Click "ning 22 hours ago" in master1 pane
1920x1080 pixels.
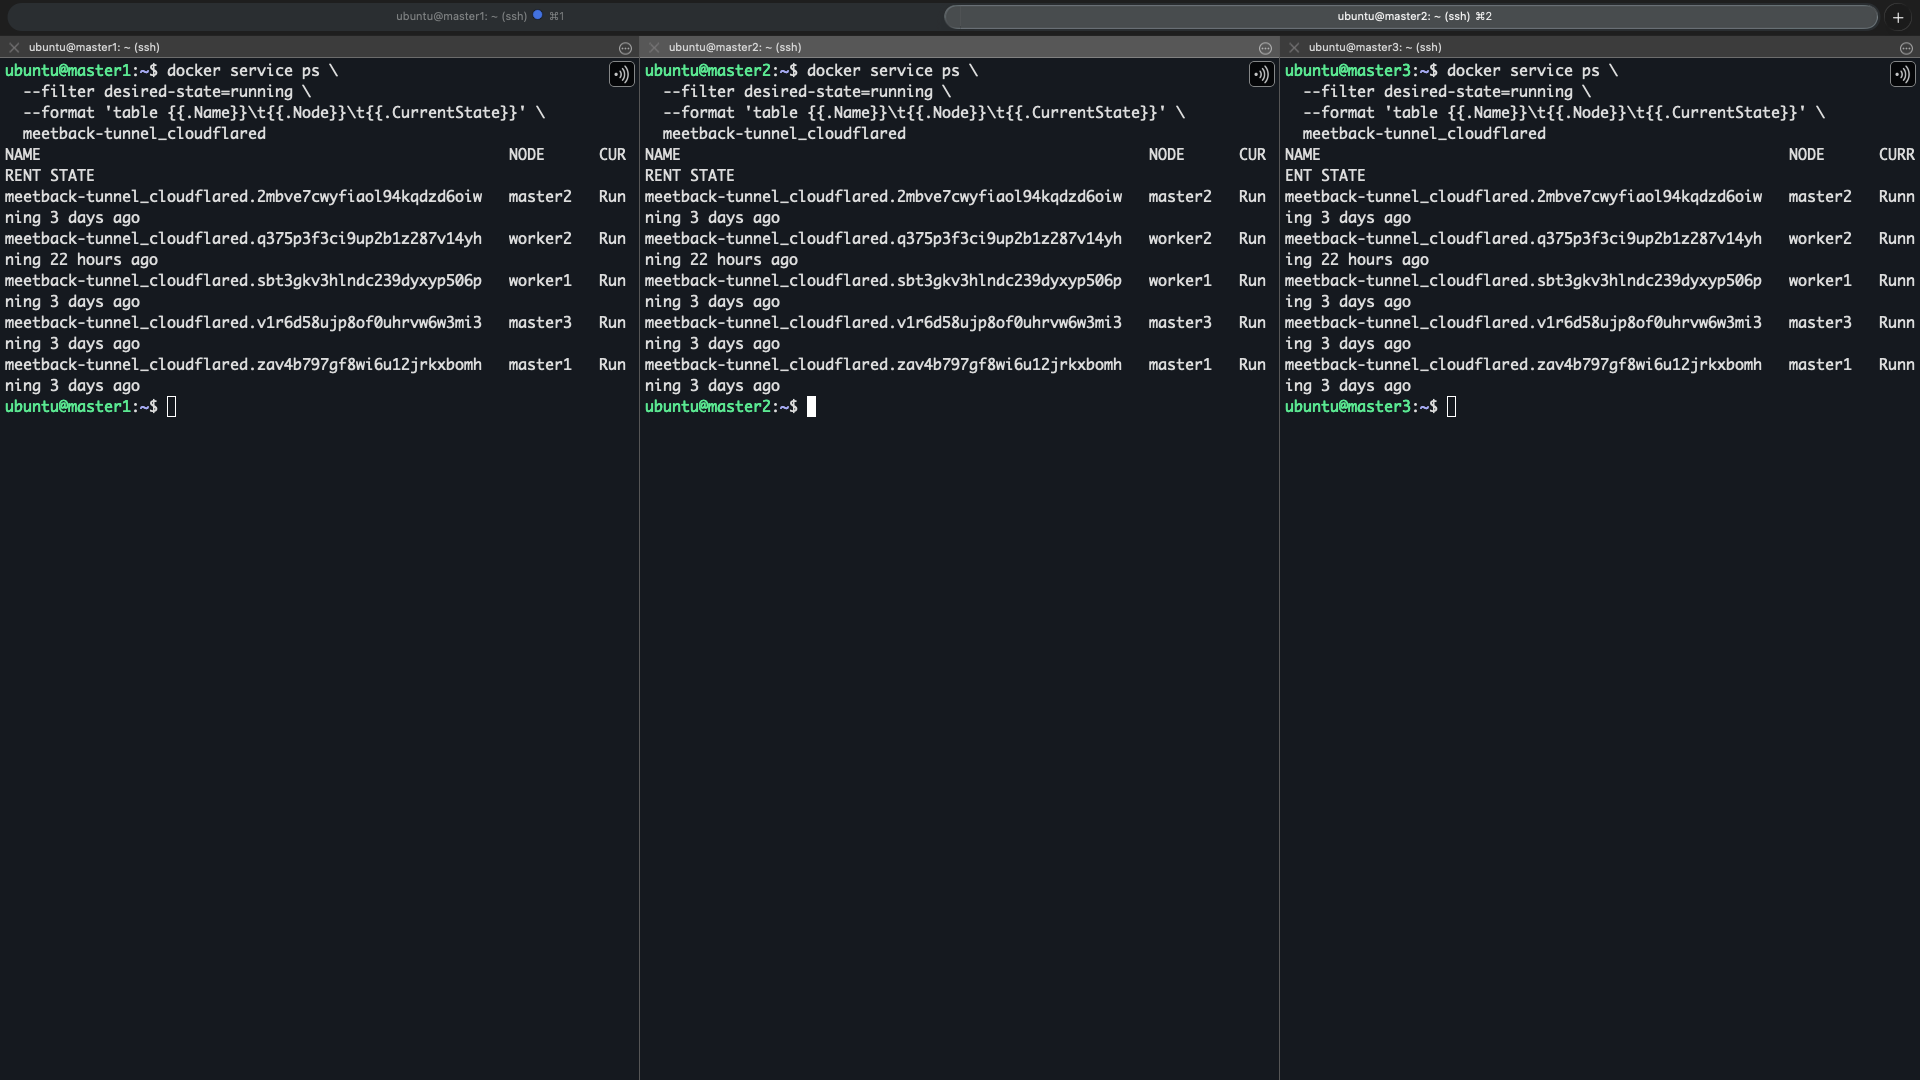pyautogui.click(x=81, y=260)
